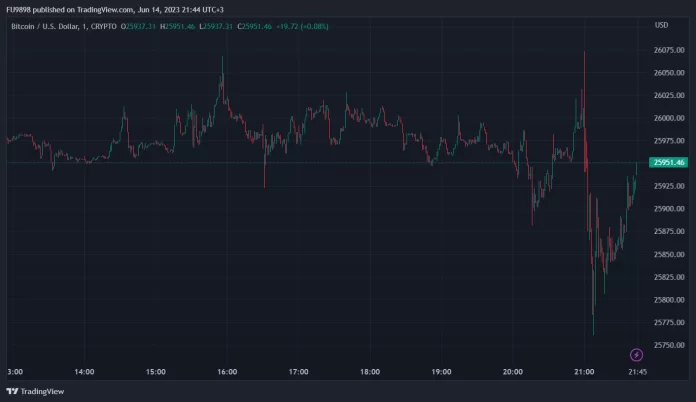696x402 pixels.
Task: Click the Bitcoin / U.S. Dollar chart title
Action: [50, 25]
